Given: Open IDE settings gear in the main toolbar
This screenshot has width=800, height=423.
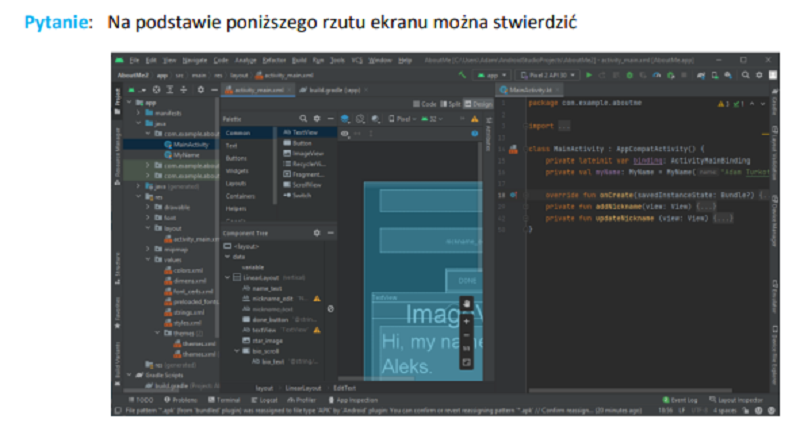Looking at the screenshot, I should [759, 75].
